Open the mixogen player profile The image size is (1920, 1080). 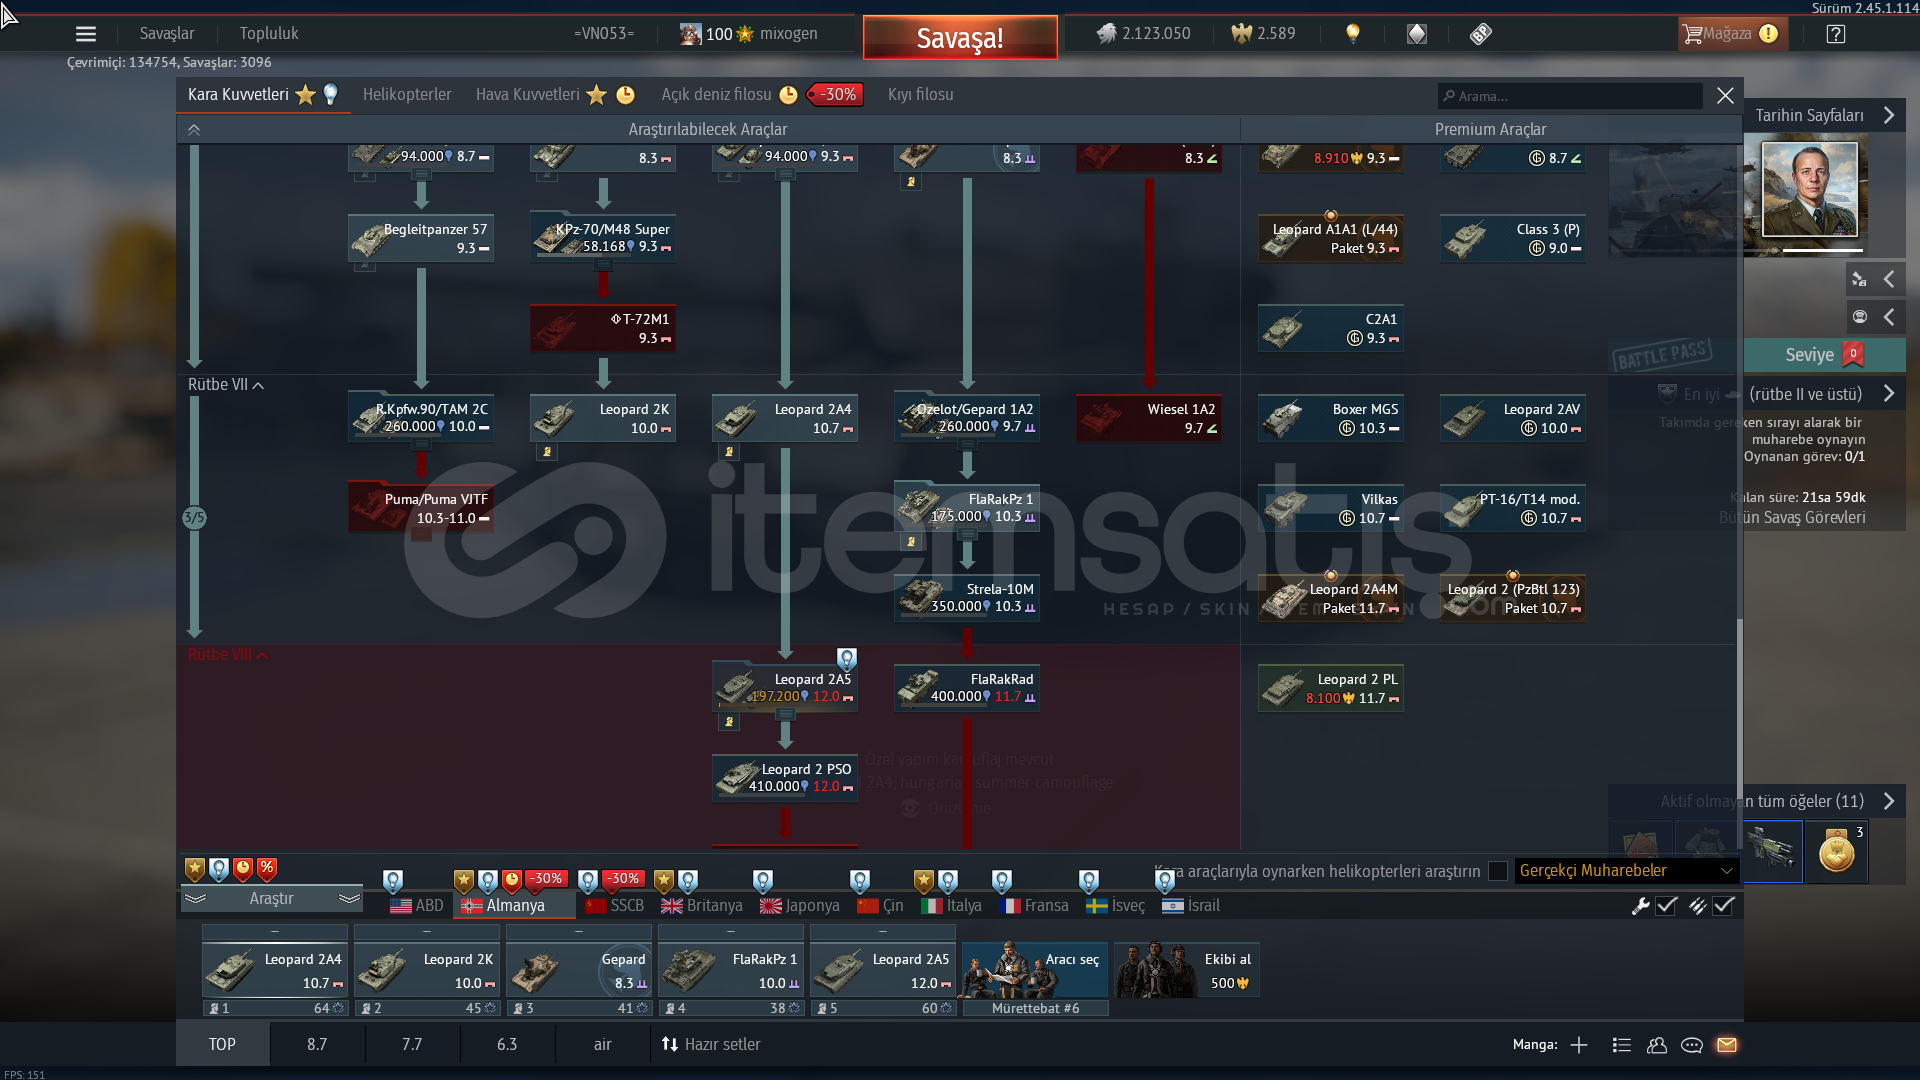click(748, 33)
